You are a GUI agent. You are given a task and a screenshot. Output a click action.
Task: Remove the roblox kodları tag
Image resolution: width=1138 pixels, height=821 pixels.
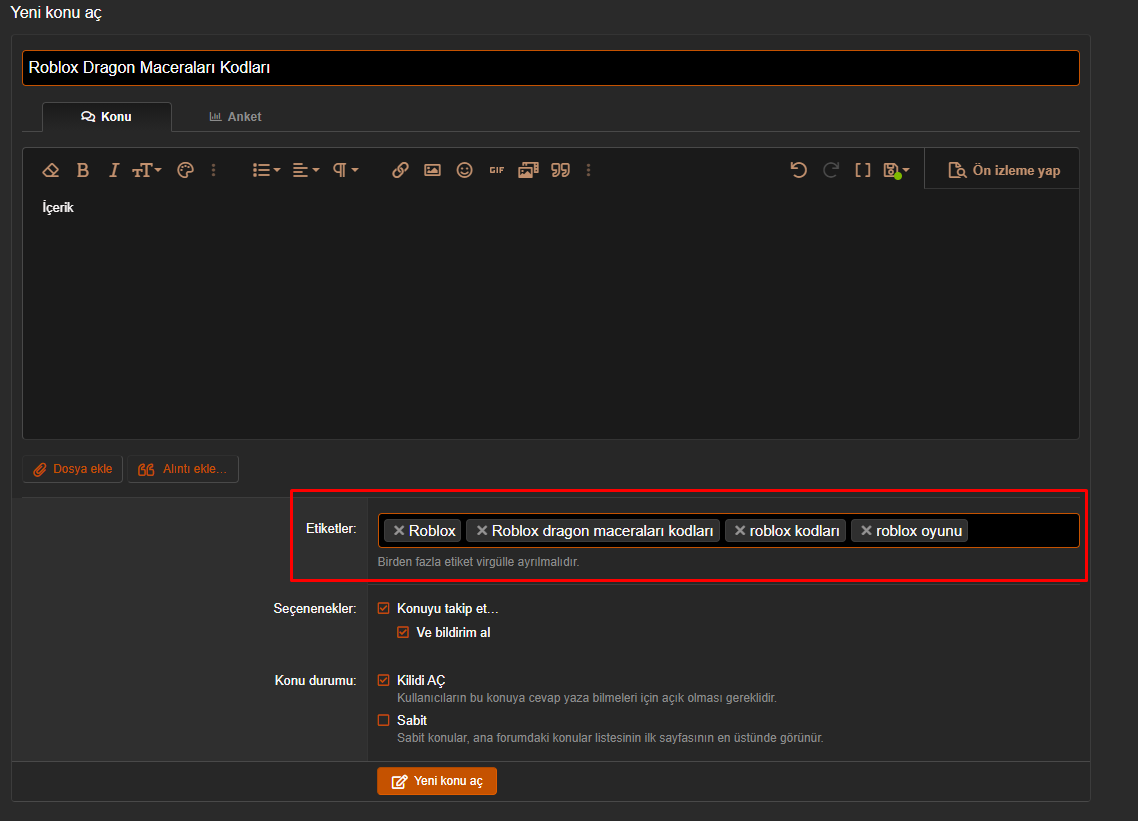[x=740, y=531]
